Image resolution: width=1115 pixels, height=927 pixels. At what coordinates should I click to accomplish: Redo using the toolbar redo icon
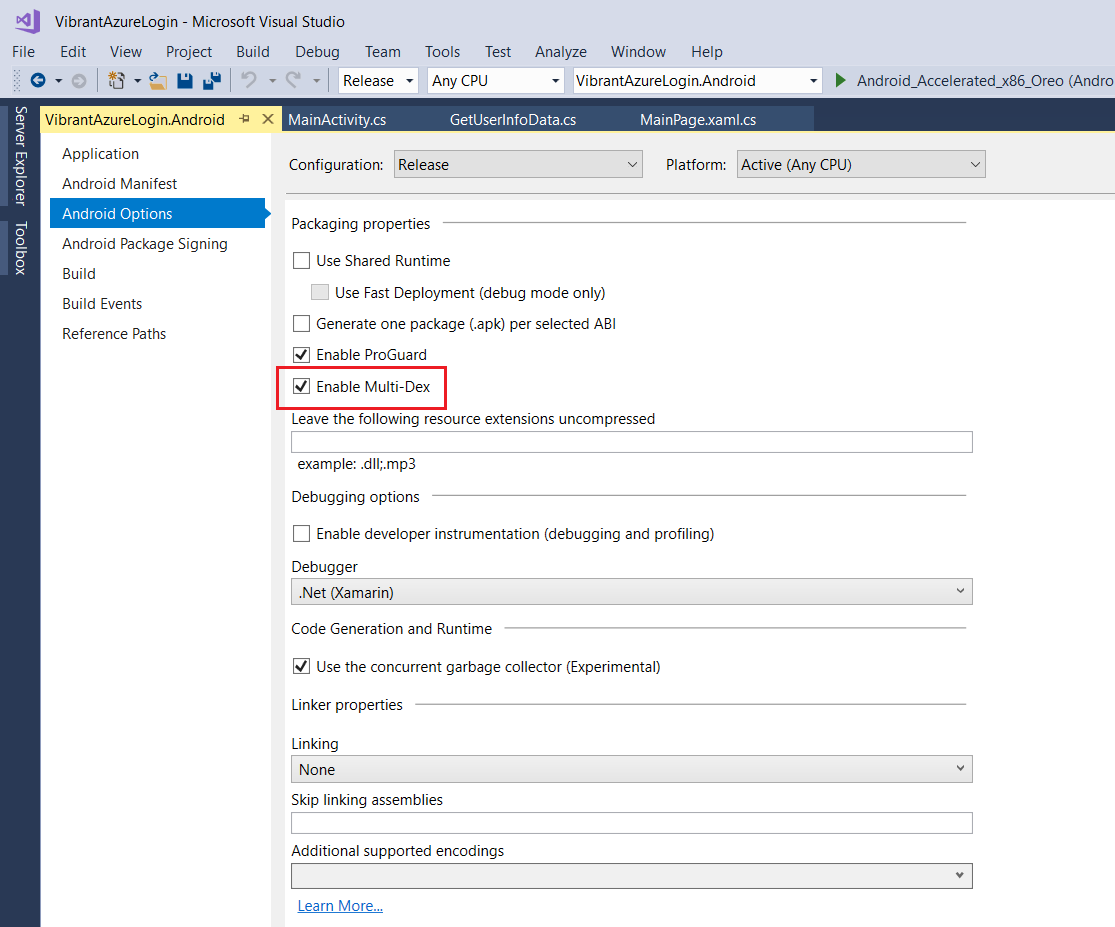tap(293, 80)
